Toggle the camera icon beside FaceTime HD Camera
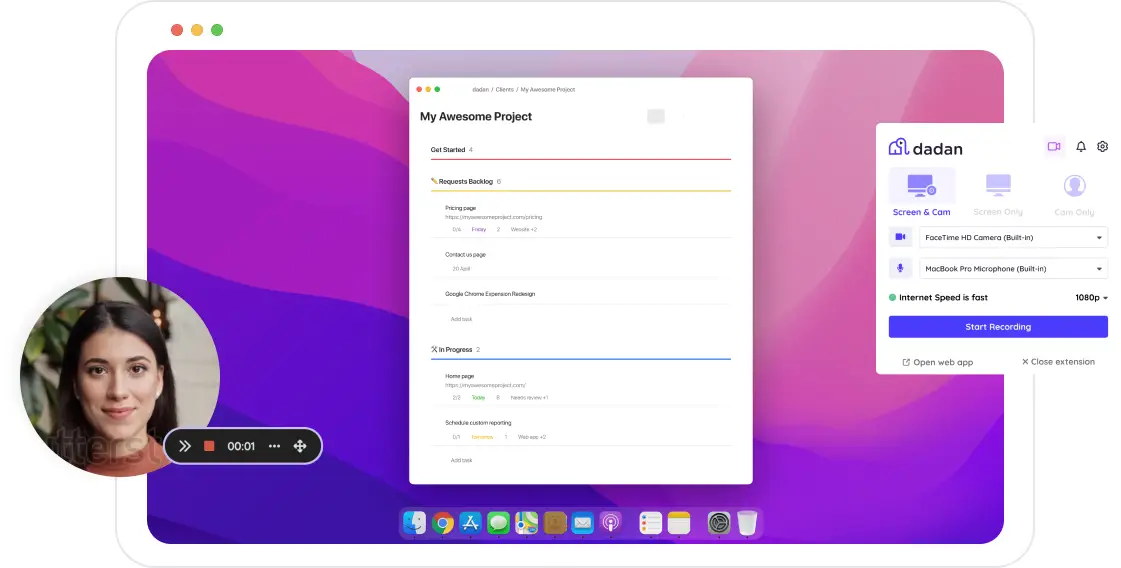Image resolution: width=1121 pixels, height=568 pixels. click(900, 237)
